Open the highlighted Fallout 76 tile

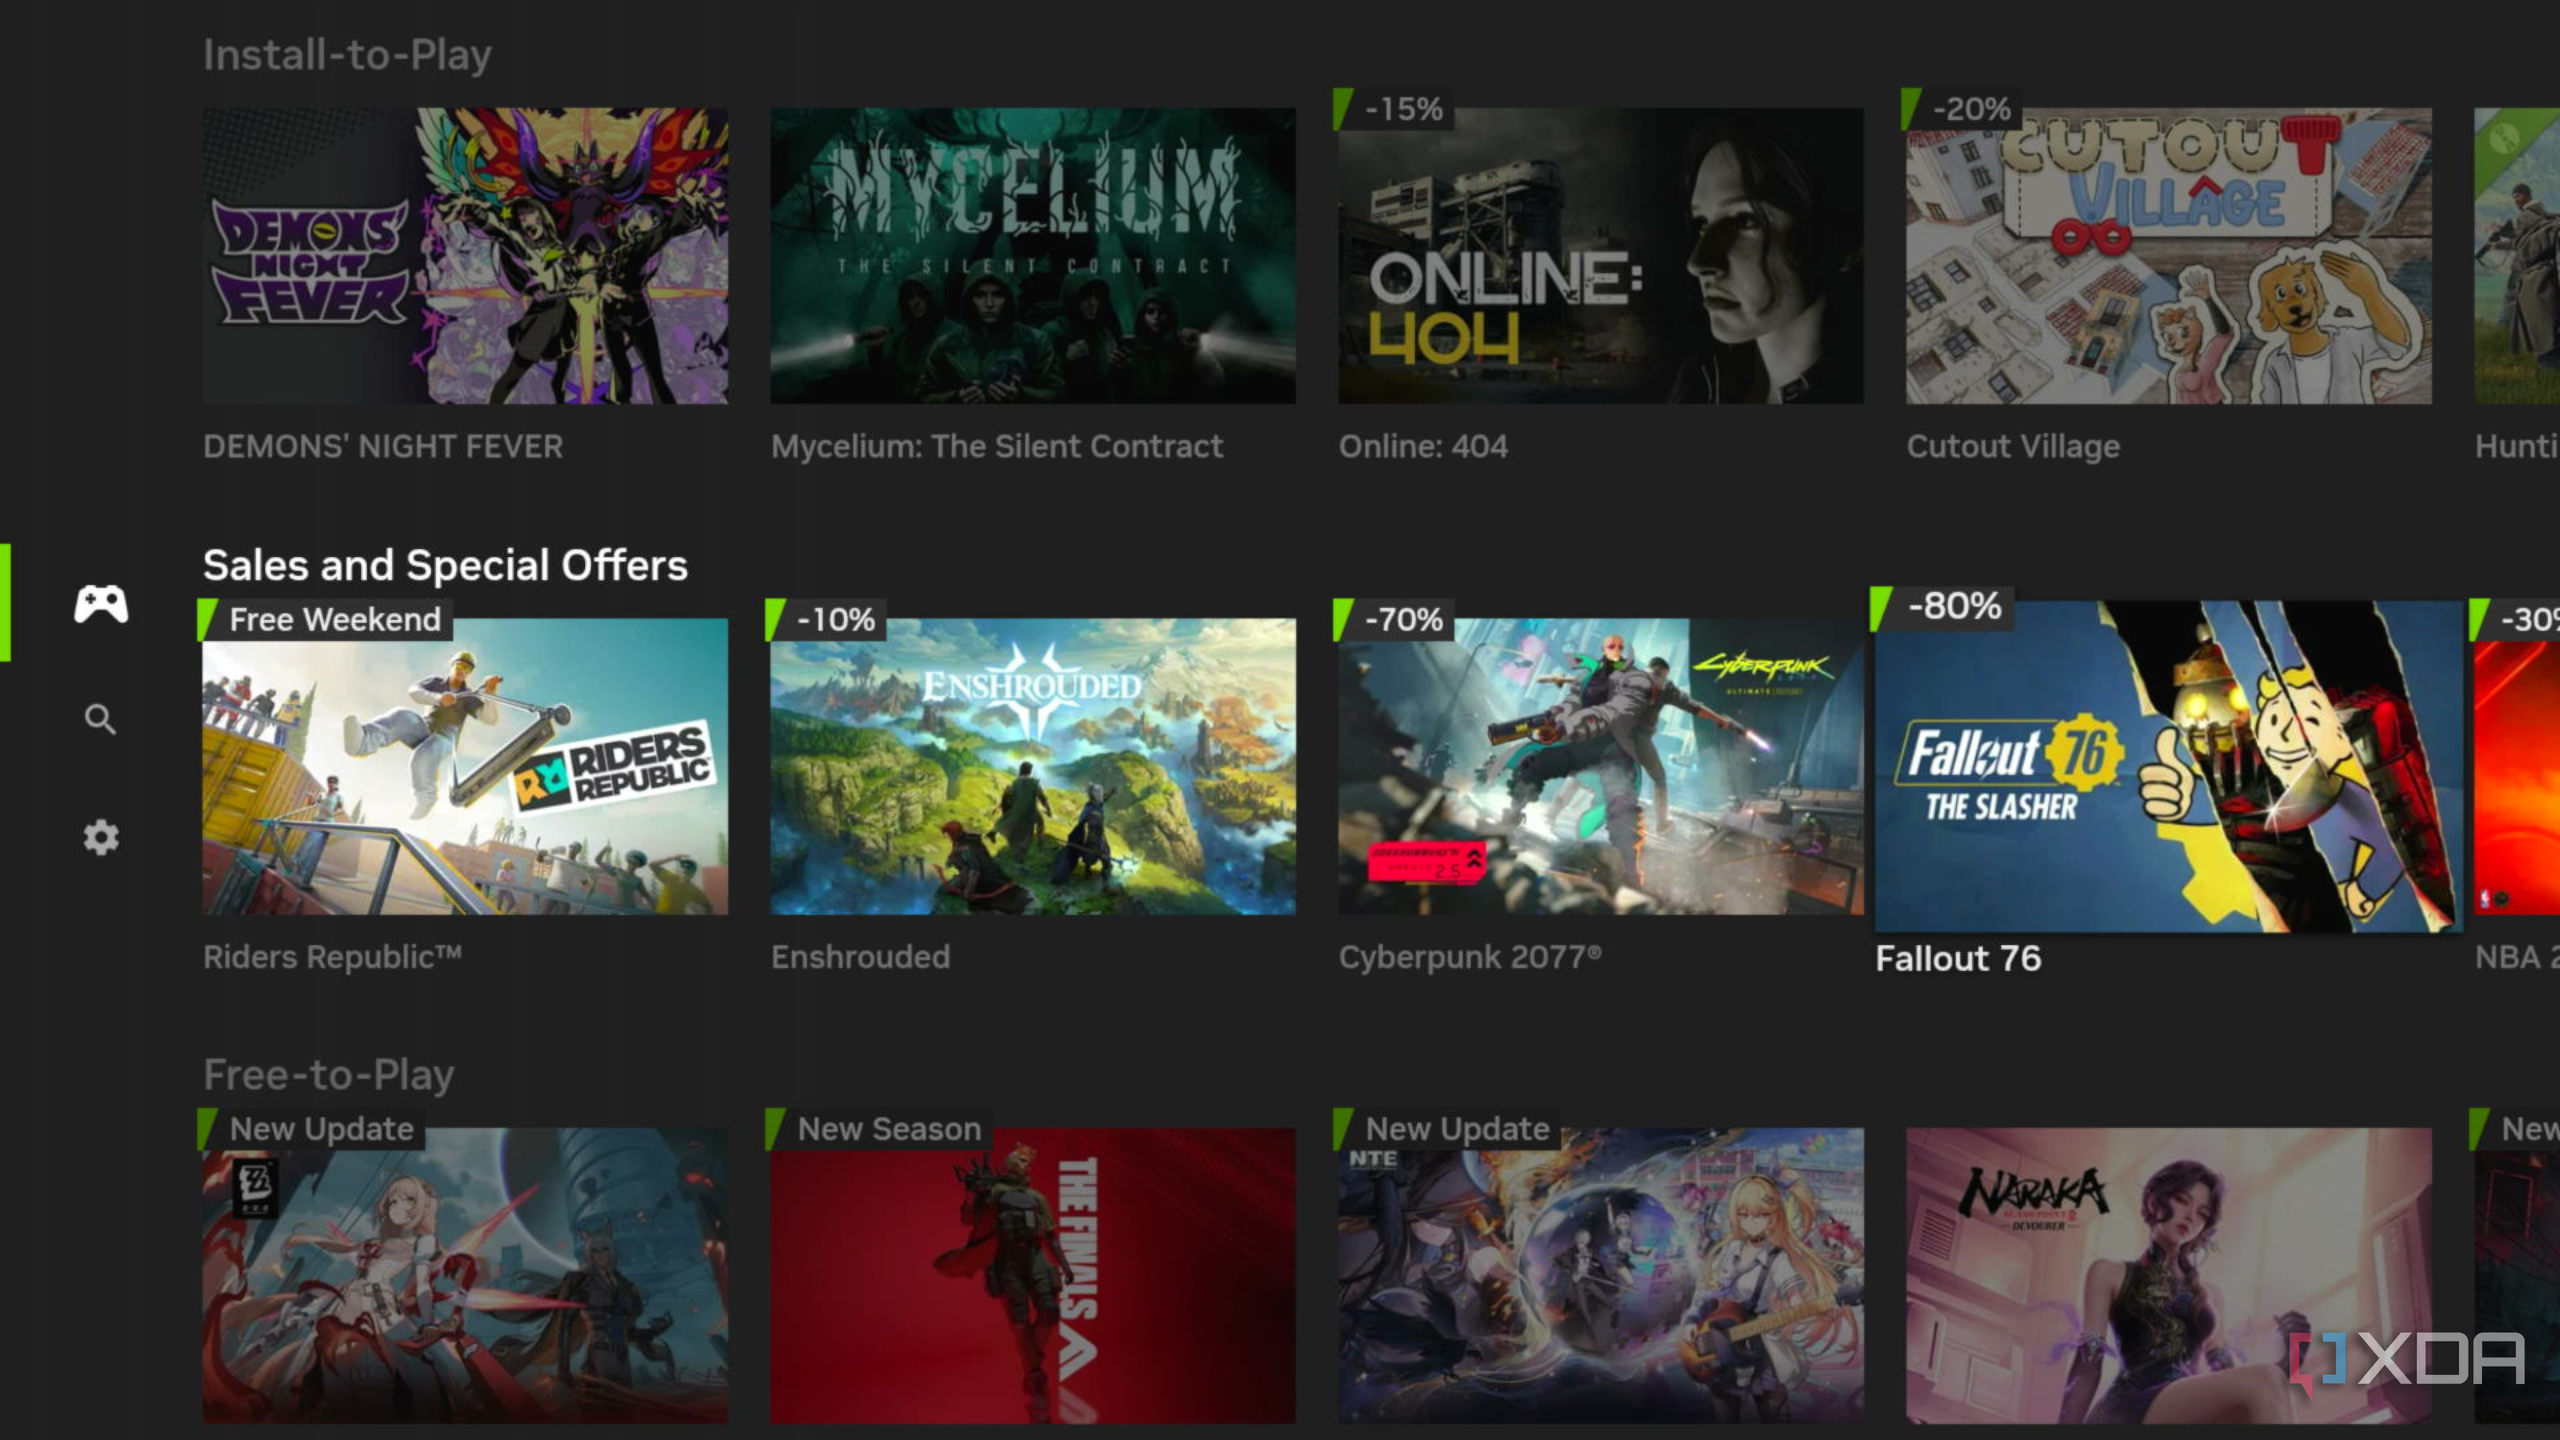coord(2169,766)
